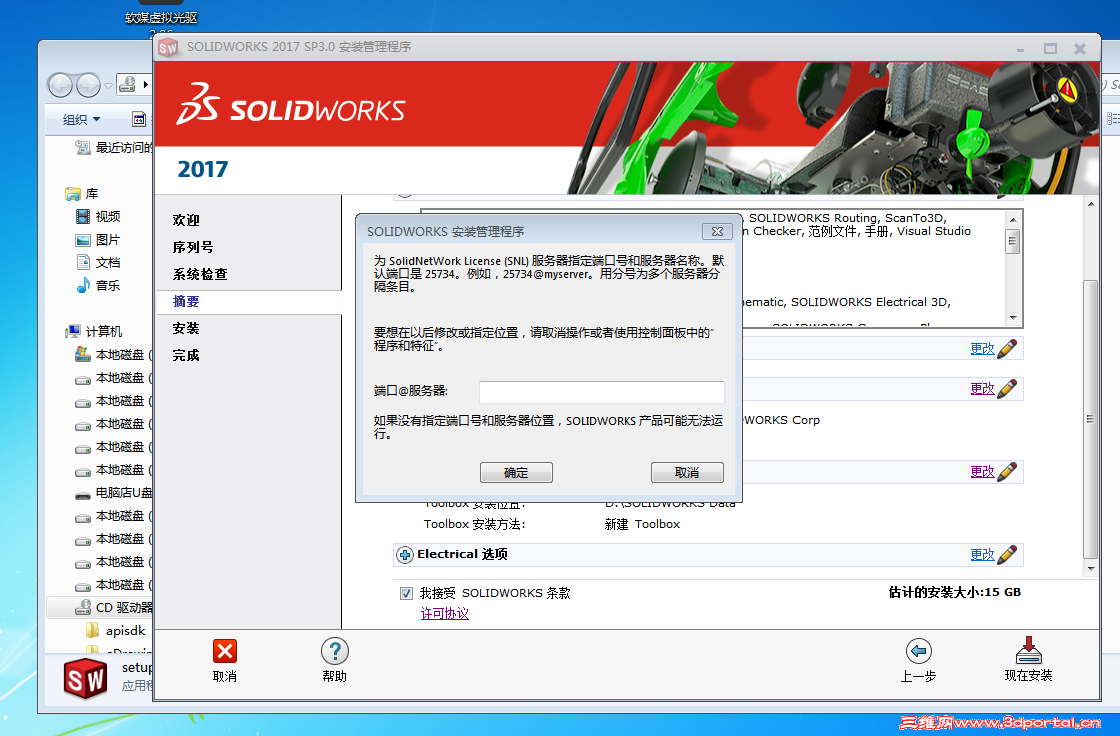Click SOLIDWORKS title bar SW icon

point(168,48)
